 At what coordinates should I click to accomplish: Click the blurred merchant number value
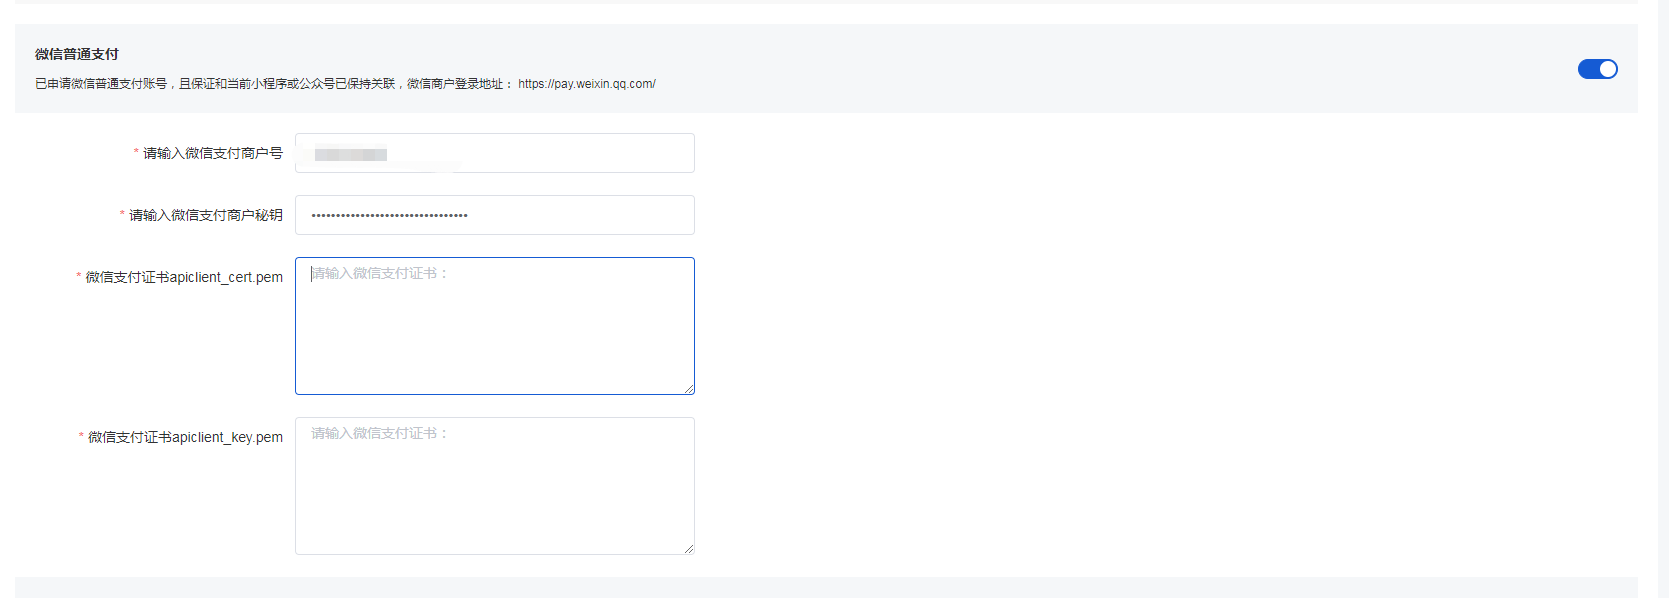tap(351, 154)
